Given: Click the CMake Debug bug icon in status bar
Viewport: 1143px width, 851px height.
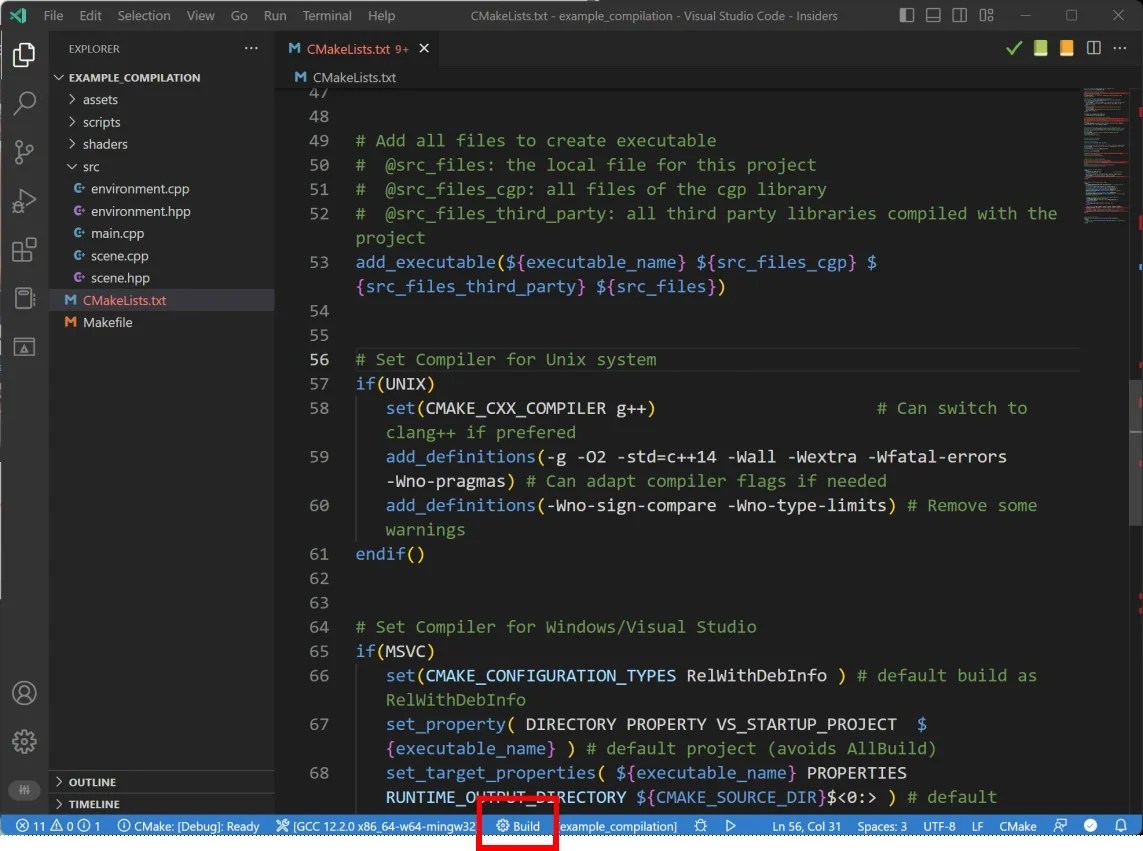Looking at the screenshot, I should point(701,825).
